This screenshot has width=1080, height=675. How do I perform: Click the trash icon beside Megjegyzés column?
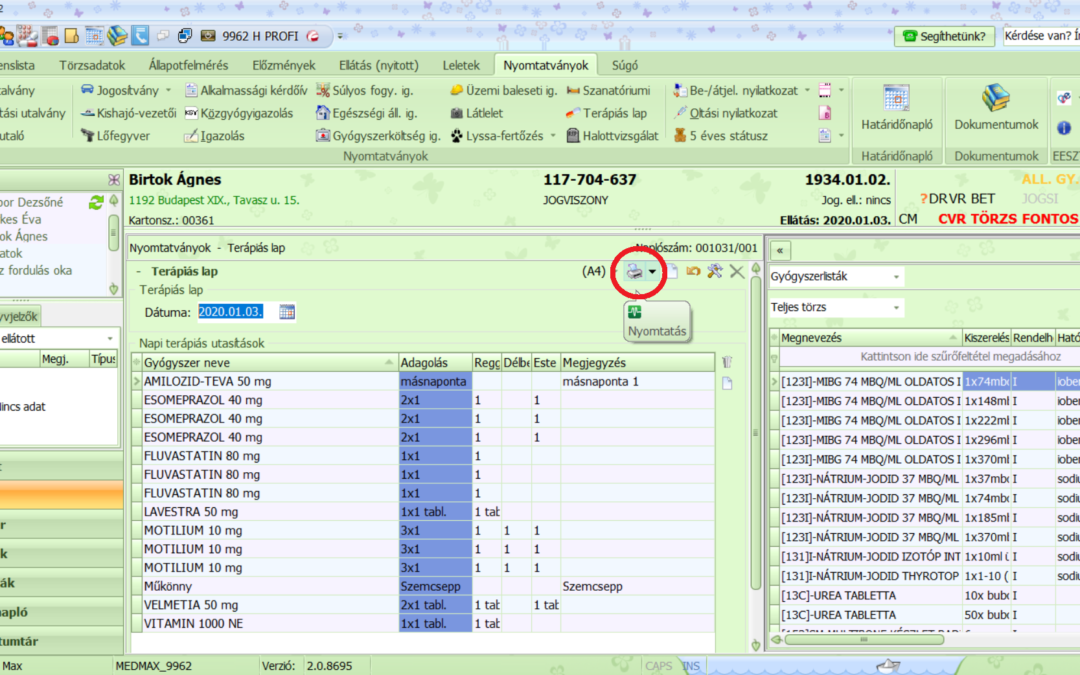727,362
